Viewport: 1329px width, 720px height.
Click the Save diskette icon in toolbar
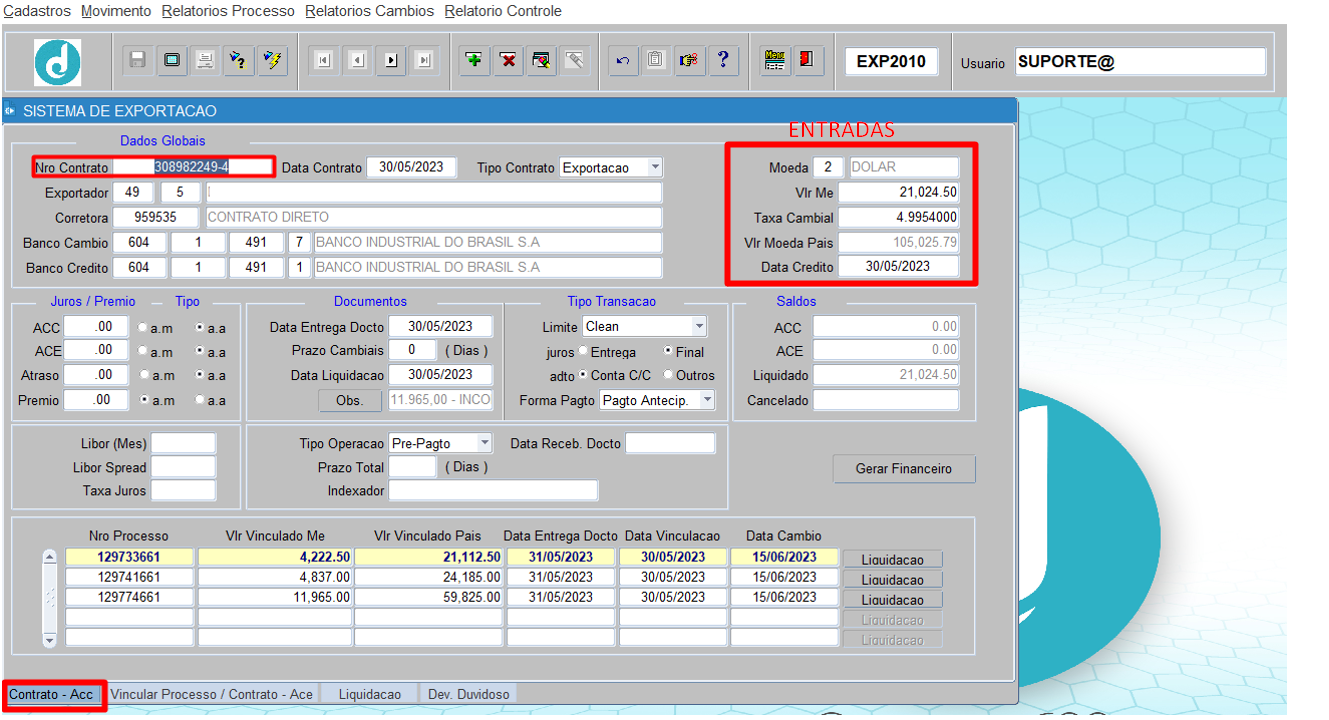(x=138, y=60)
